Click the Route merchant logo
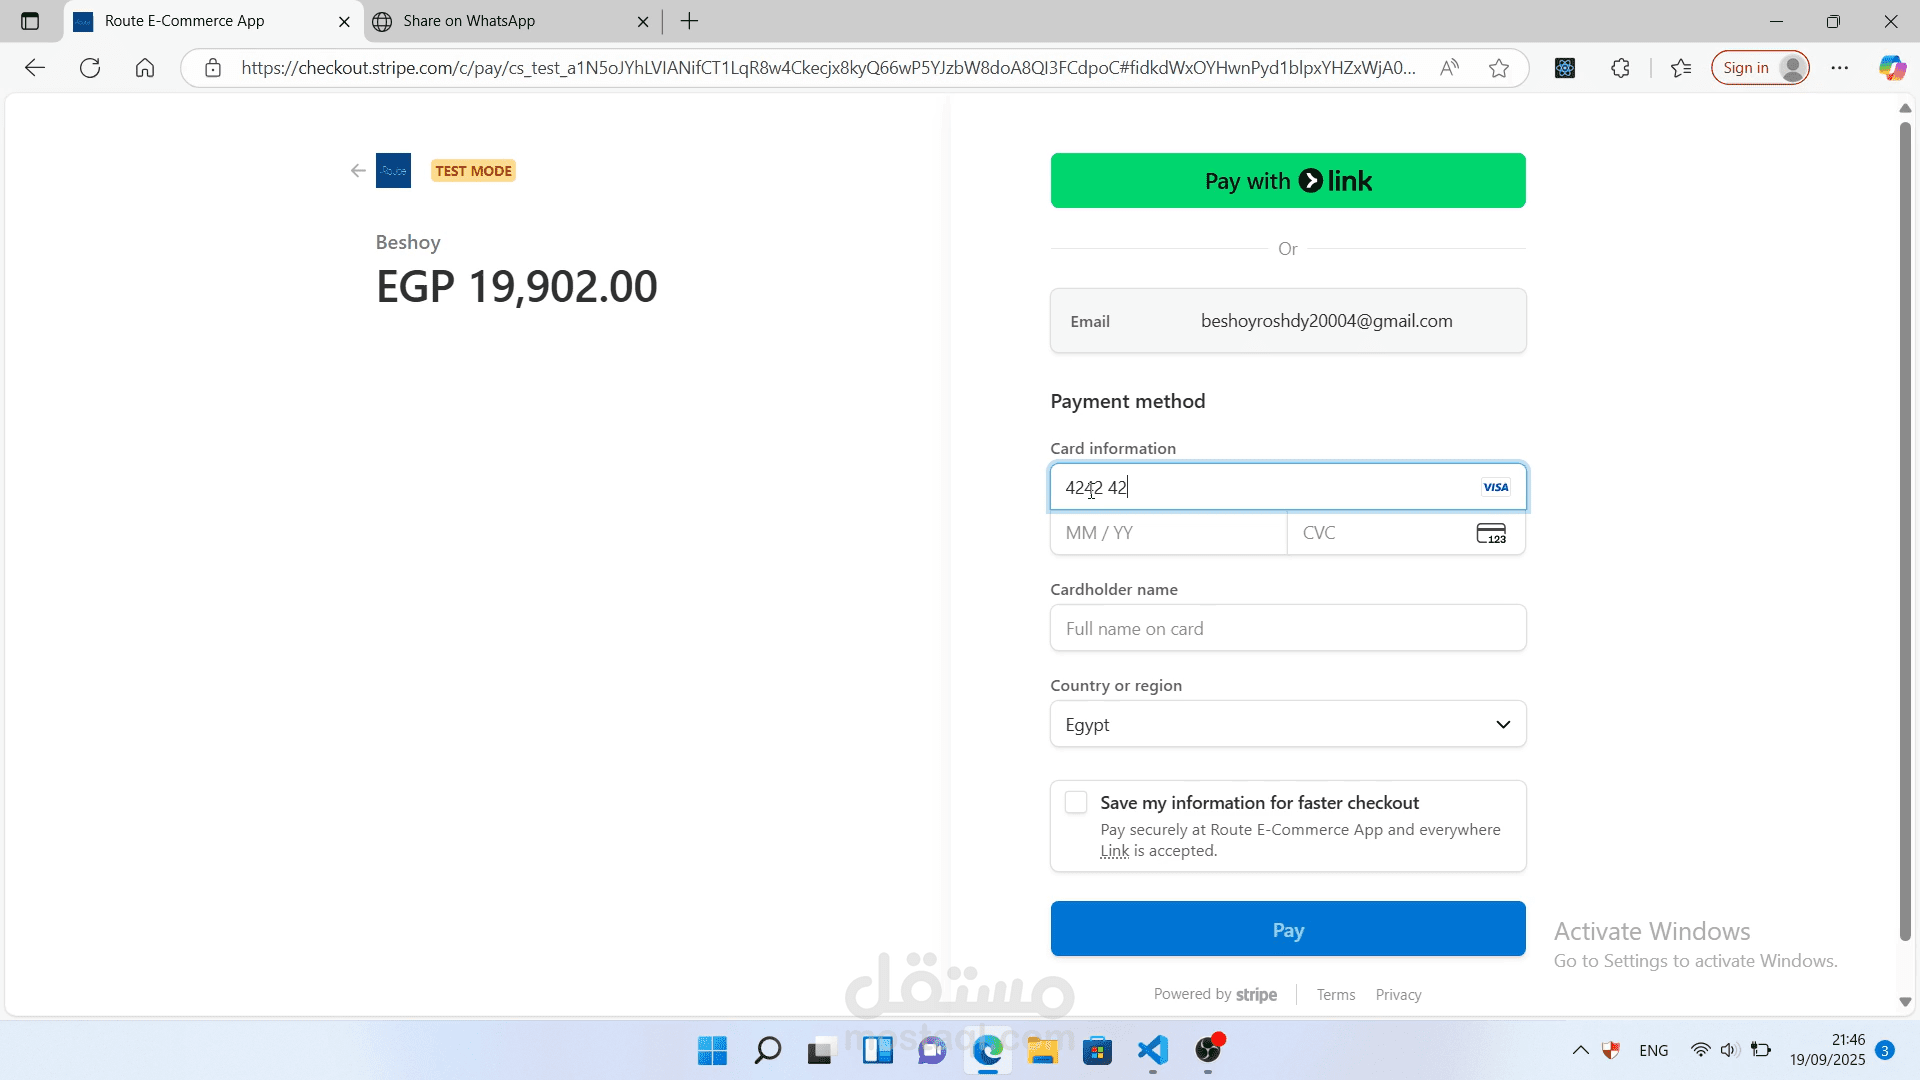Viewport: 1920px width, 1080px height. pos(393,171)
